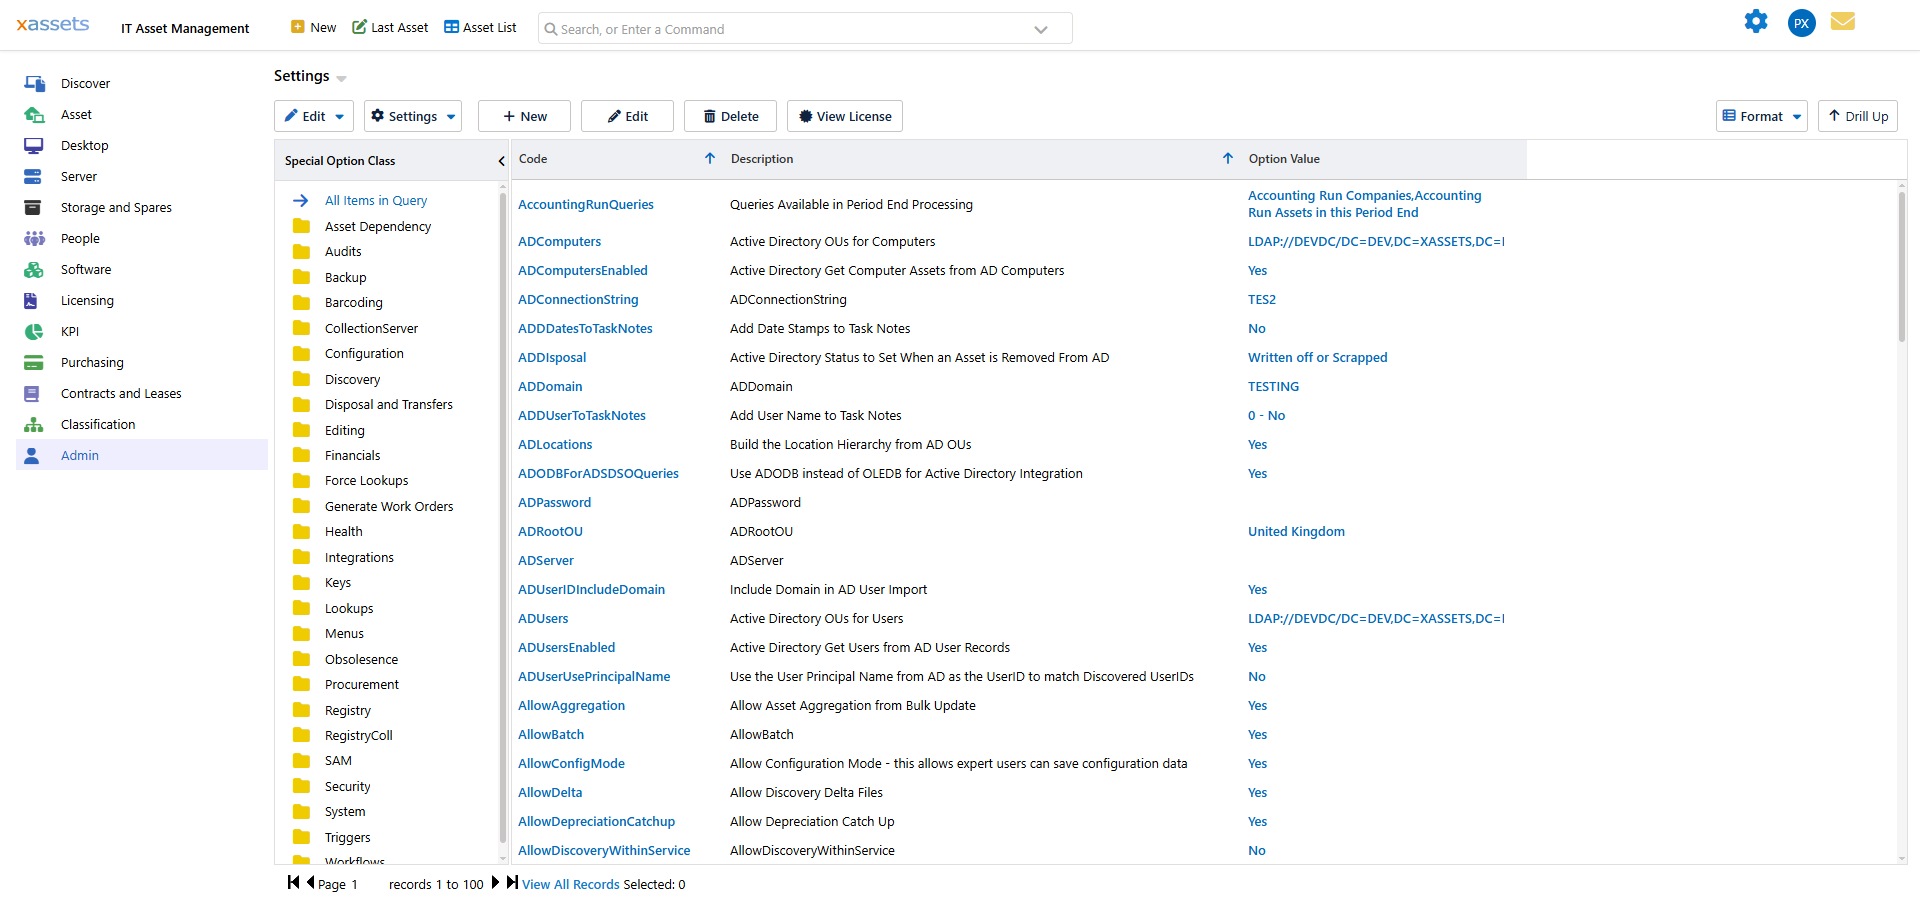Go to next page of records

[495, 883]
